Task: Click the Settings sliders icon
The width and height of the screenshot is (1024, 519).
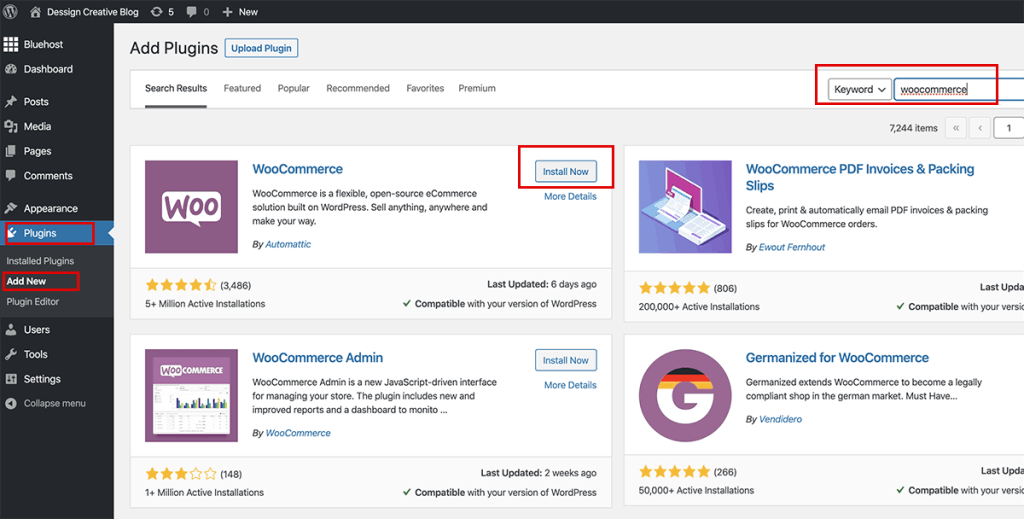Action: tap(10, 379)
